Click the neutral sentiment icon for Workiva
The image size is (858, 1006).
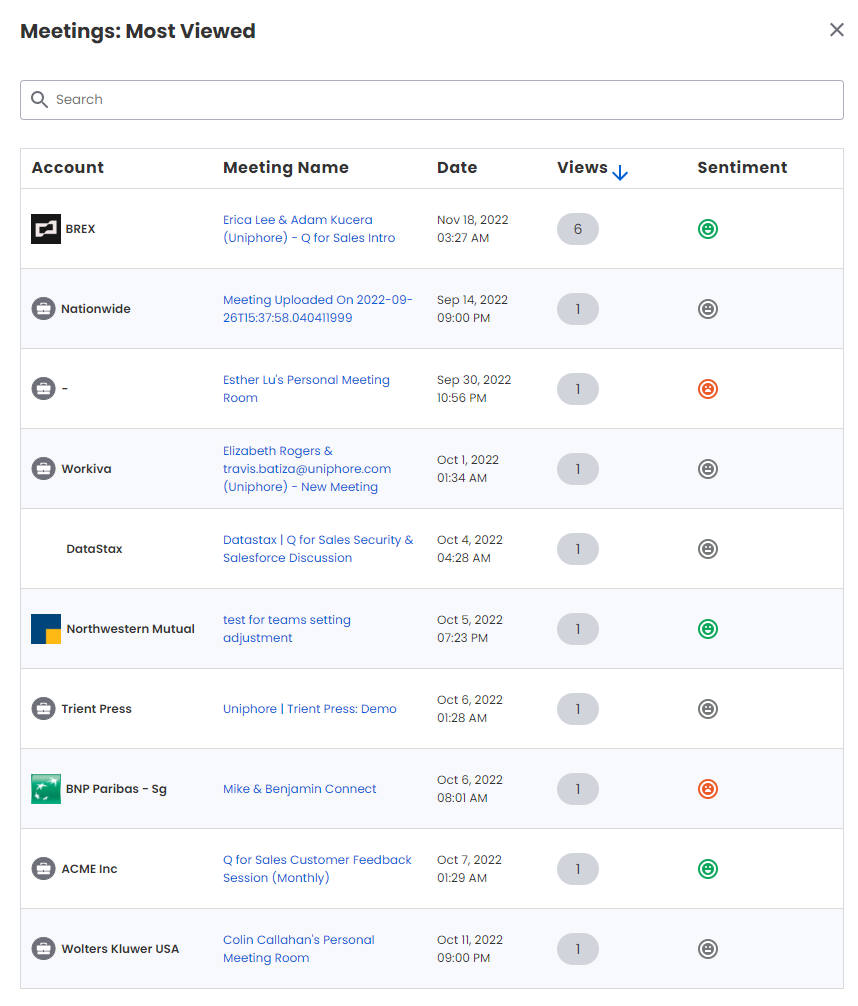[x=708, y=469]
